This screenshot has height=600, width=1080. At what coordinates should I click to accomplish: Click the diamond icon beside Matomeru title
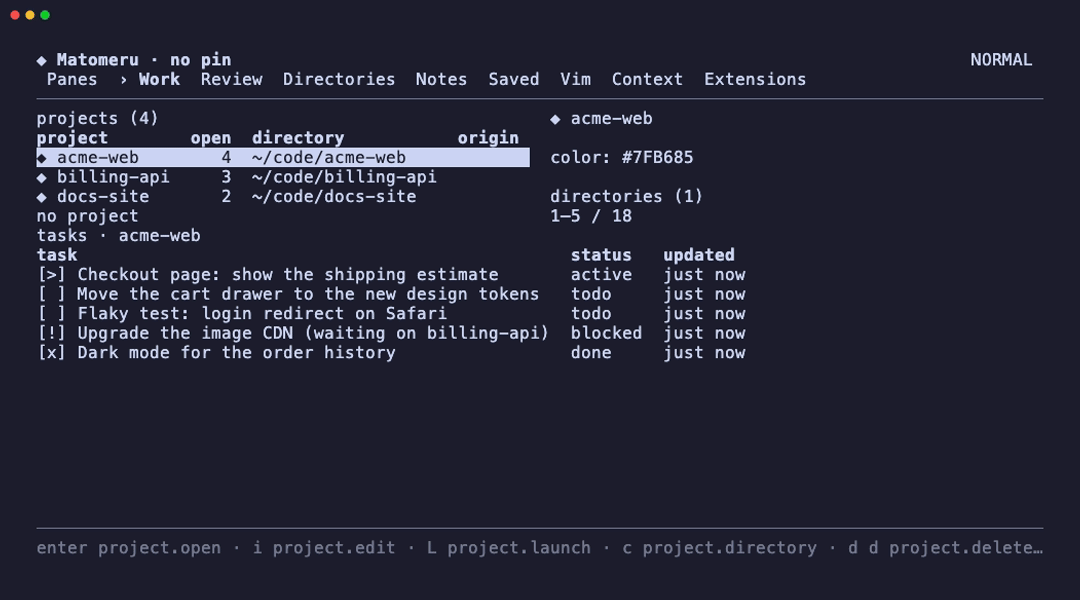coord(41,61)
